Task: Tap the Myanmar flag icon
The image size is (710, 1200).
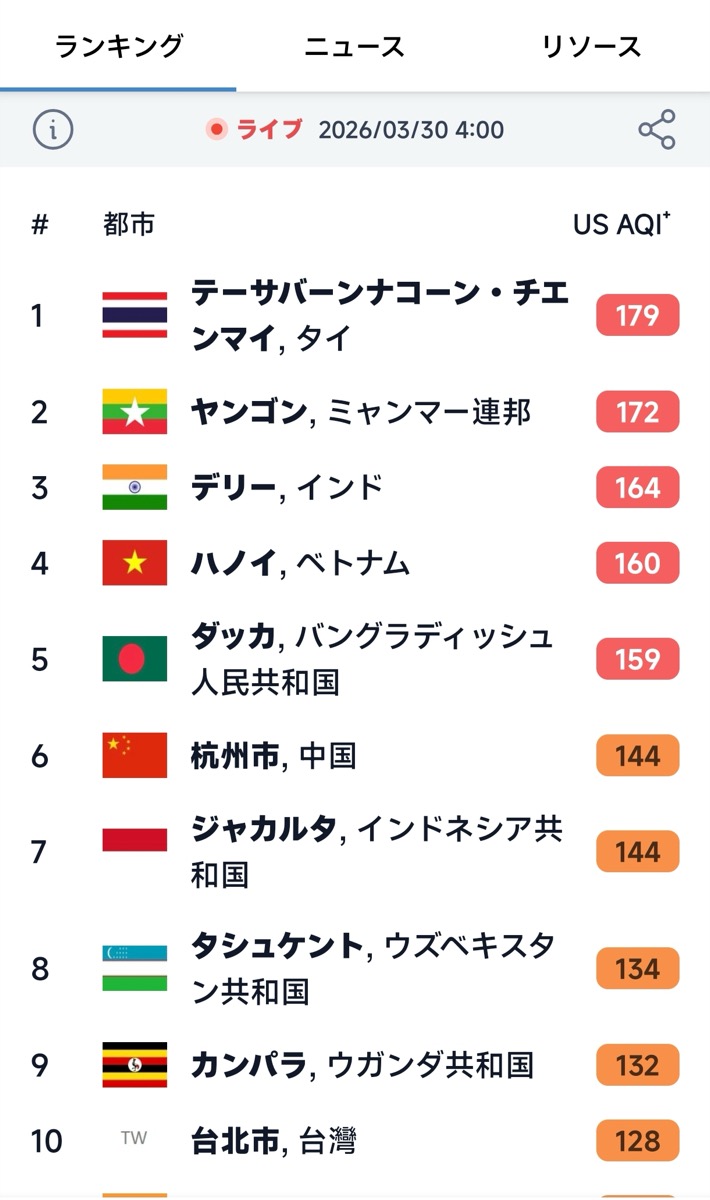Action: click(134, 412)
